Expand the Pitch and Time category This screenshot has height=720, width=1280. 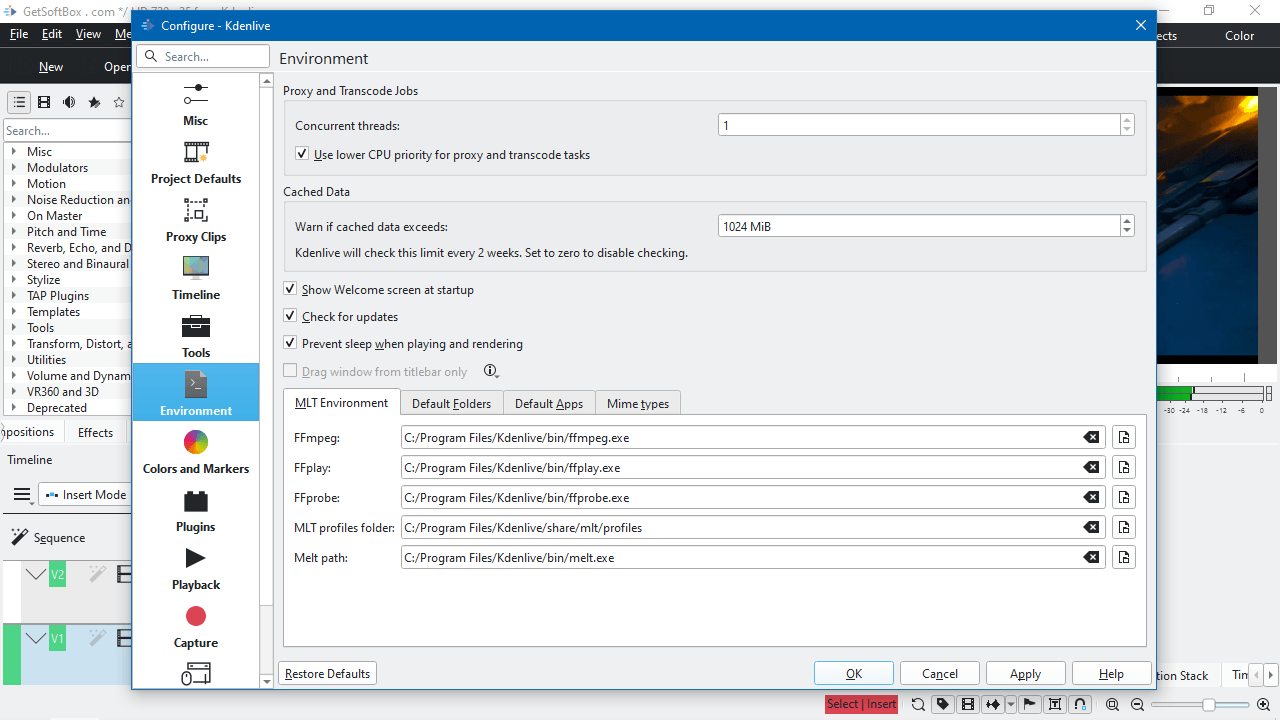pos(14,232)
